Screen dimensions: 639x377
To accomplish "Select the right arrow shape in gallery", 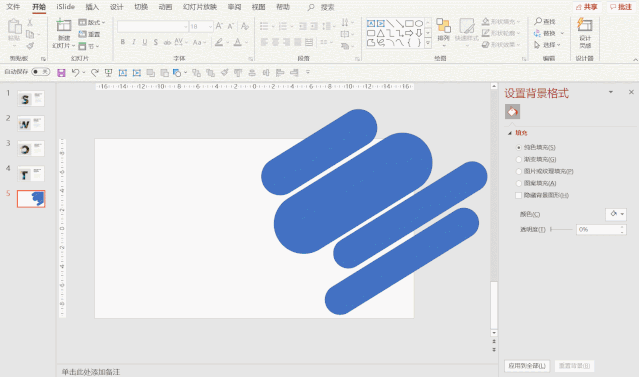I will [409, 33].
